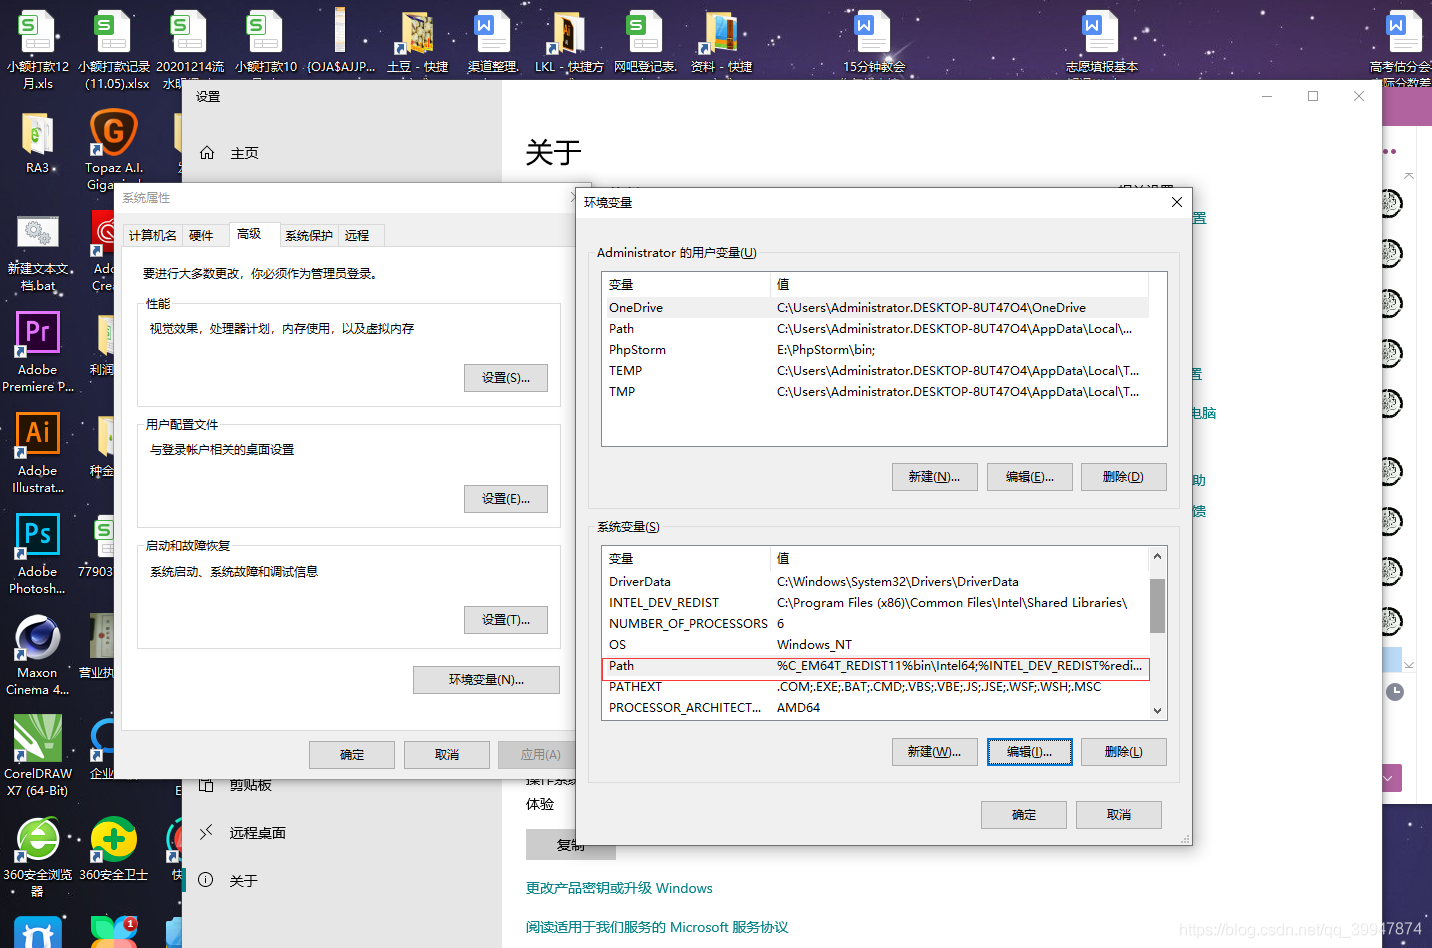The height and width of the screenshot is (948, 1432).
Task: Select the 20201214流水 spreadsheet icon on desktop
Action: tap(189, 48)
